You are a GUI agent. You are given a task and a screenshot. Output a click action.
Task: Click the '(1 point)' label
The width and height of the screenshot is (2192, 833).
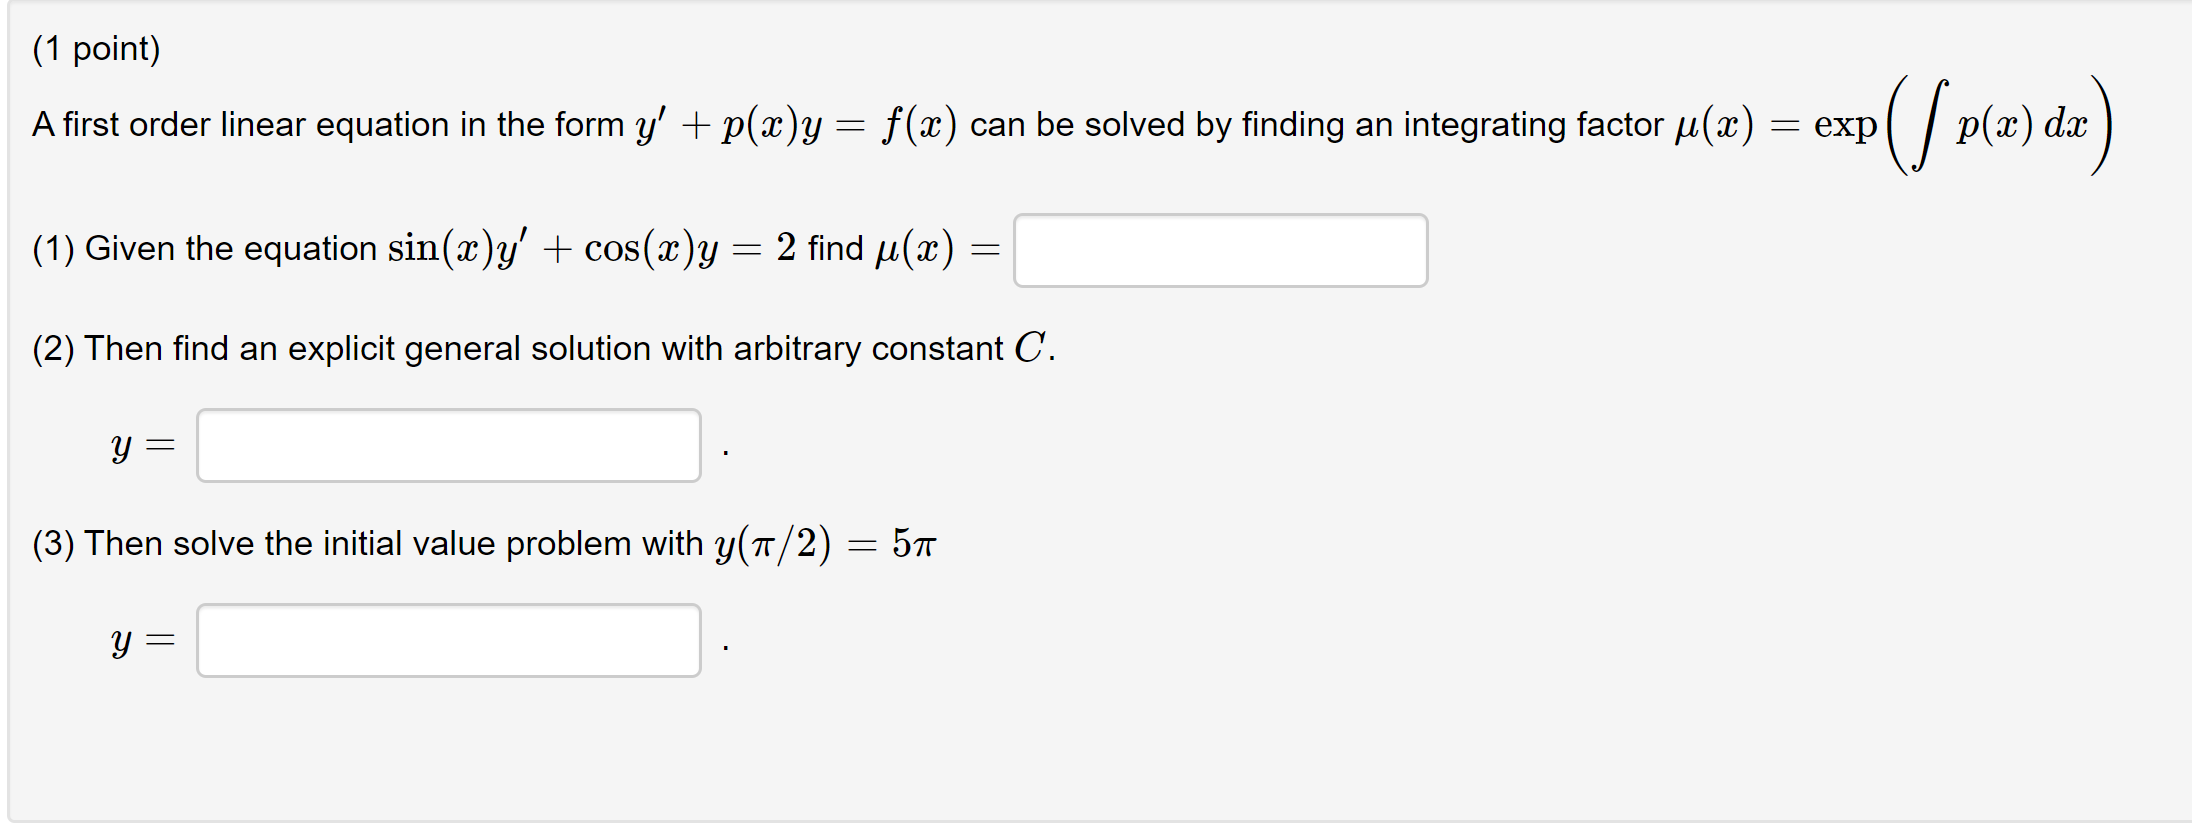96,47
